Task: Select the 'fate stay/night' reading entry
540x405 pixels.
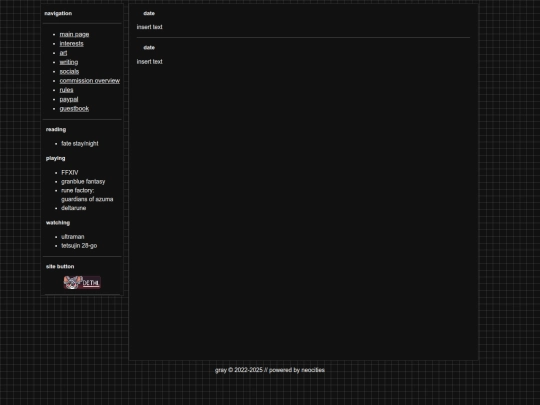Action: coord(80,144)
